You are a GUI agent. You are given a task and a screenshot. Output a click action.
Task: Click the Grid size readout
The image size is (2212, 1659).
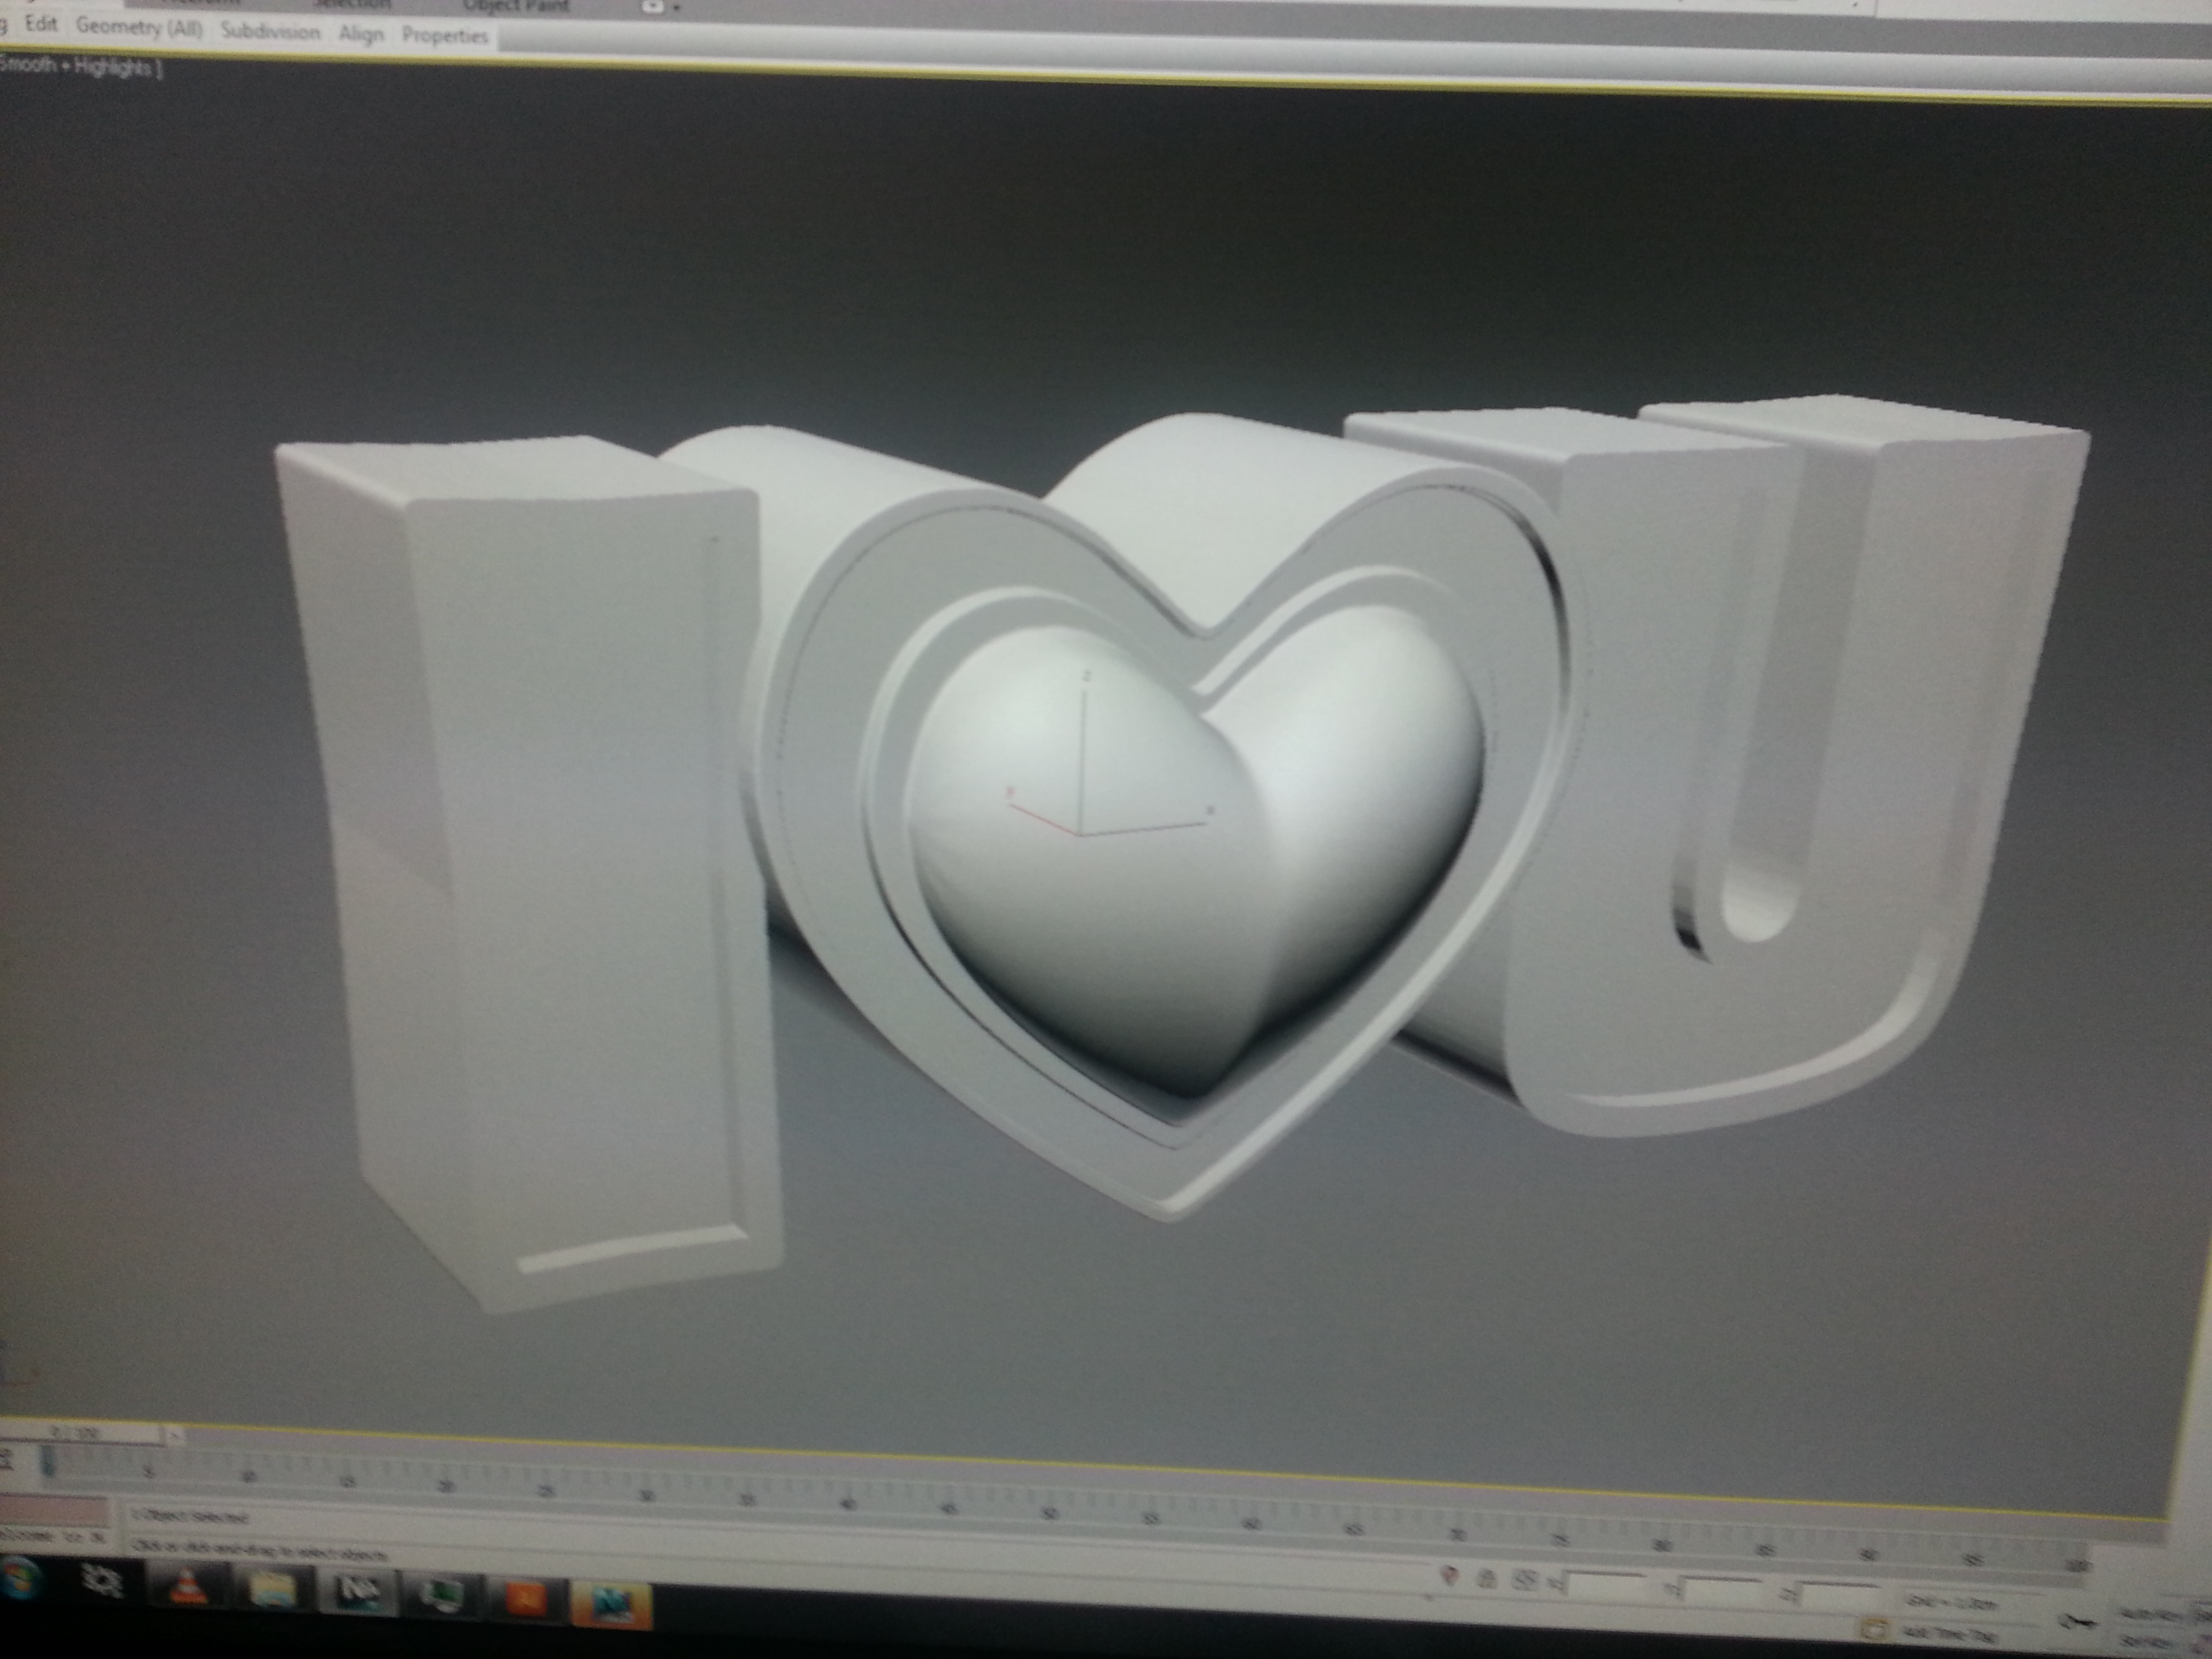tap(1951, 1603)
